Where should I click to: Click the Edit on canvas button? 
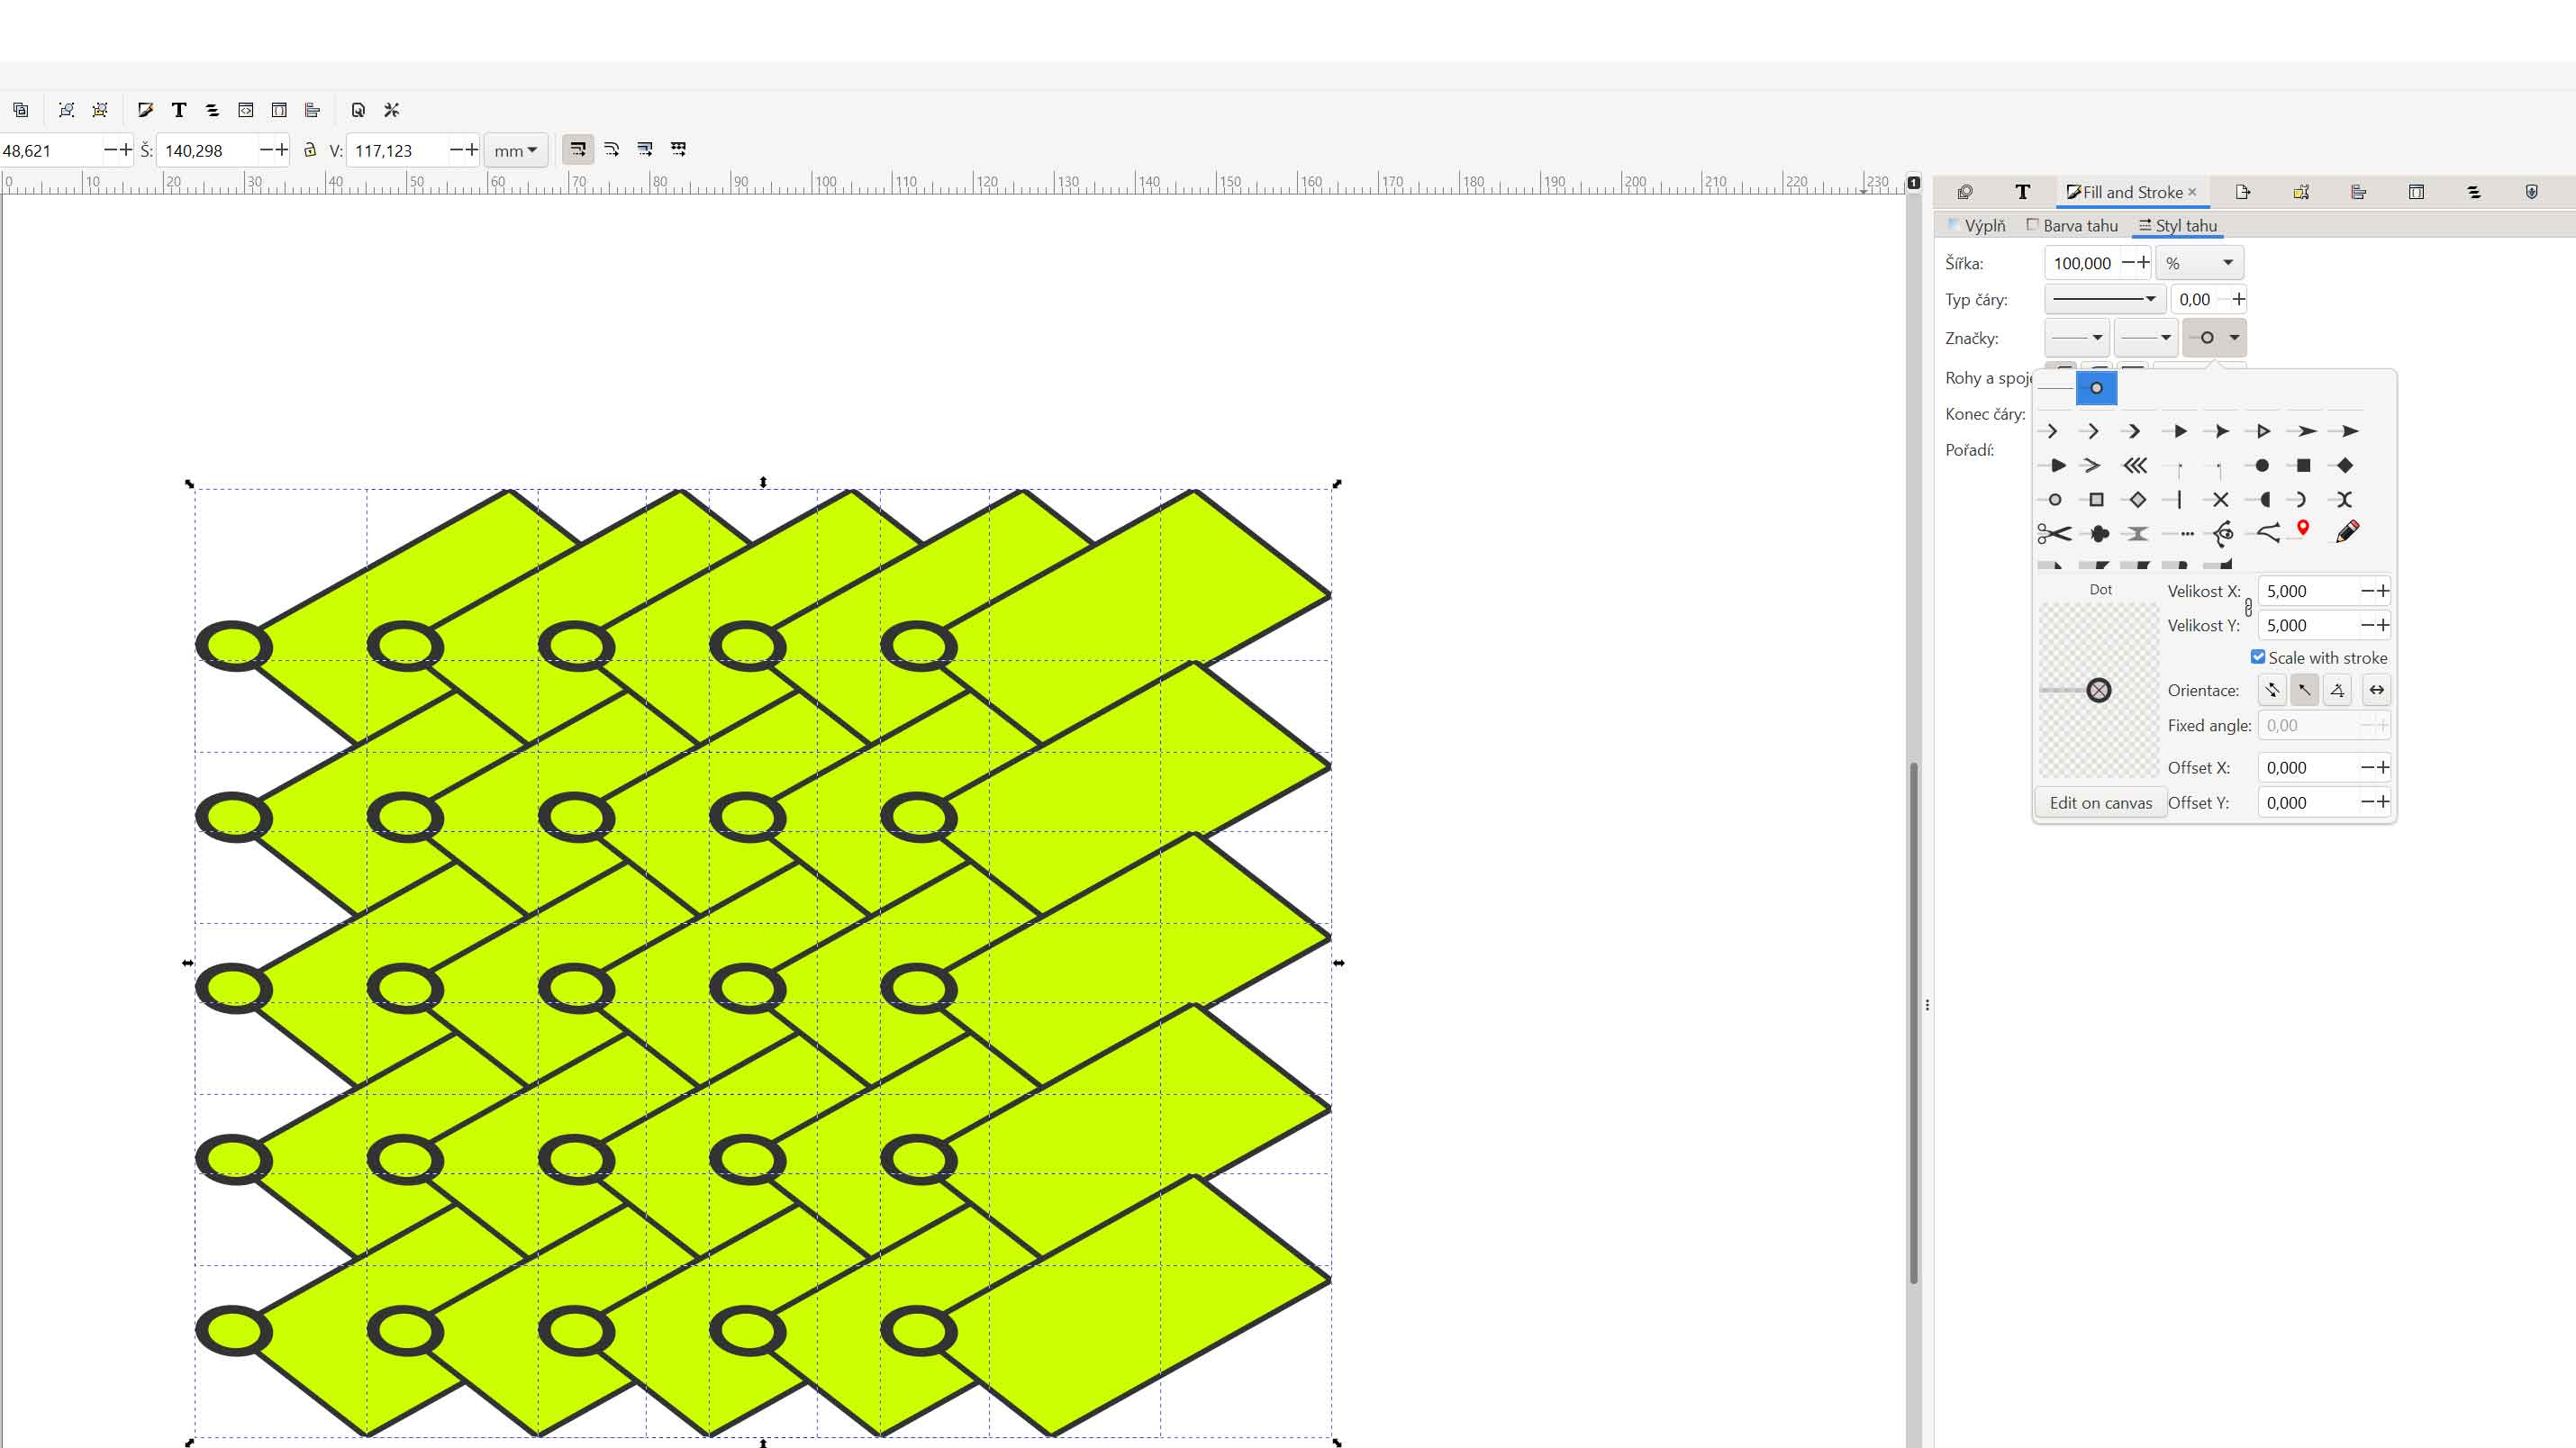point(2100,803)
